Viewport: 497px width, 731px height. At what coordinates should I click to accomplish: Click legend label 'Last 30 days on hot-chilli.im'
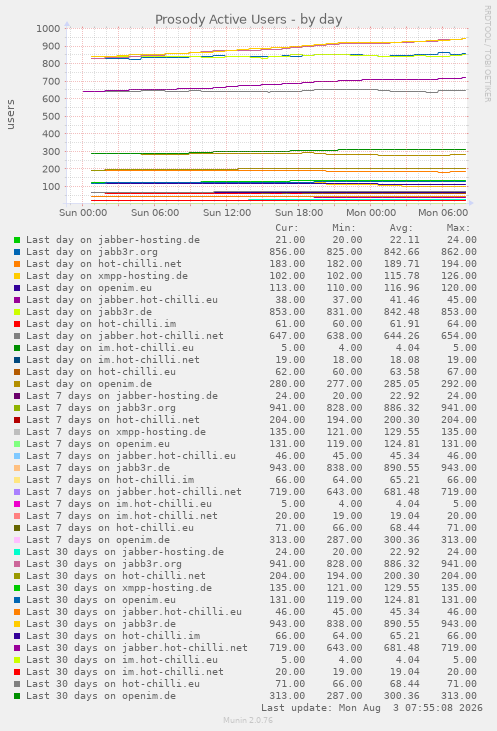[x=113, y=636]
